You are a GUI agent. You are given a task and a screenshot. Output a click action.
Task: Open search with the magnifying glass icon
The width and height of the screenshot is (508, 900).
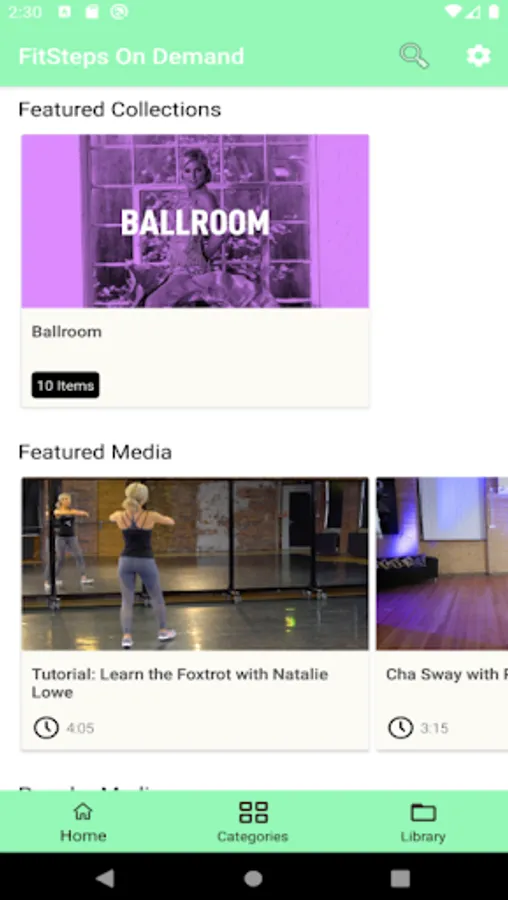[x=414, y=56]
